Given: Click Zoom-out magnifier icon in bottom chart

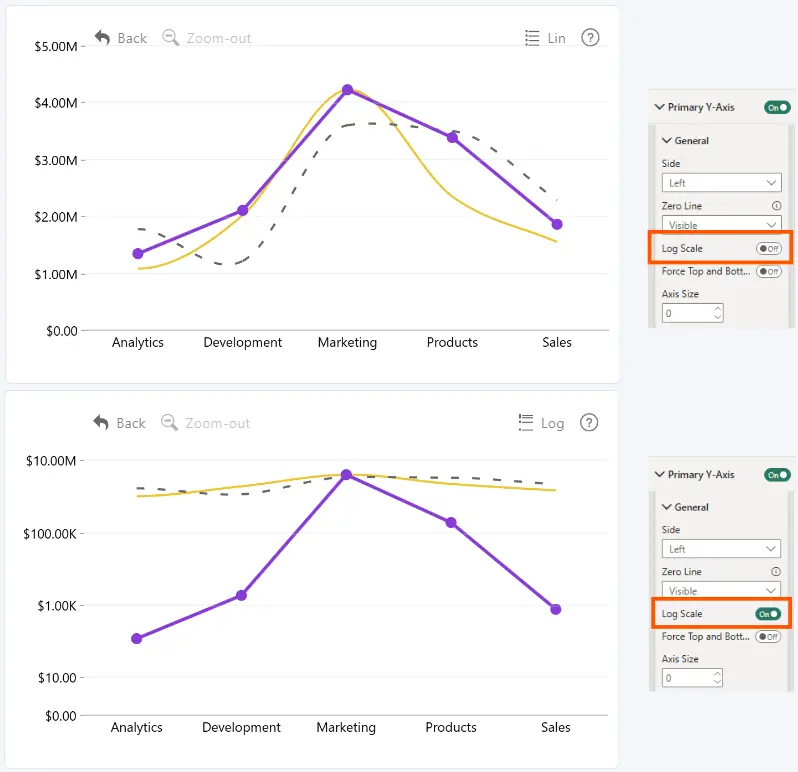Looking at the screenshot, I should pos(169,422).
